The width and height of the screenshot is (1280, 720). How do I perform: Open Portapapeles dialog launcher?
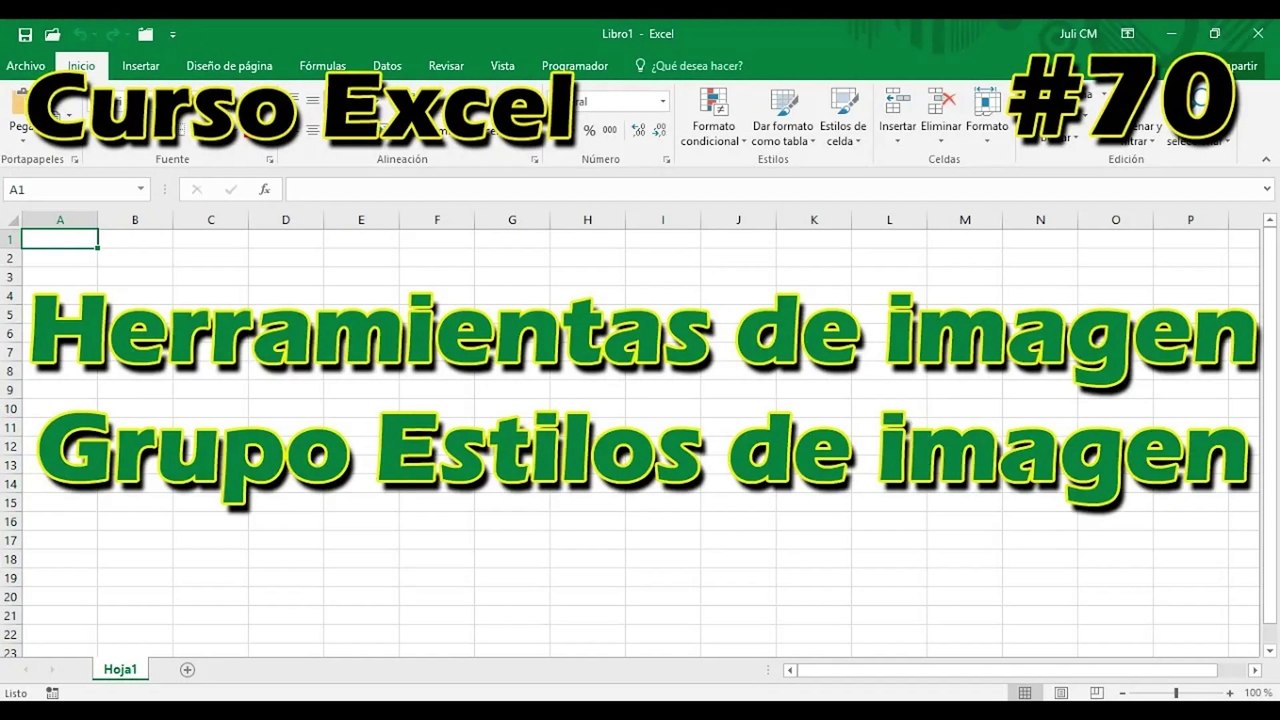(x=74, y=160)
